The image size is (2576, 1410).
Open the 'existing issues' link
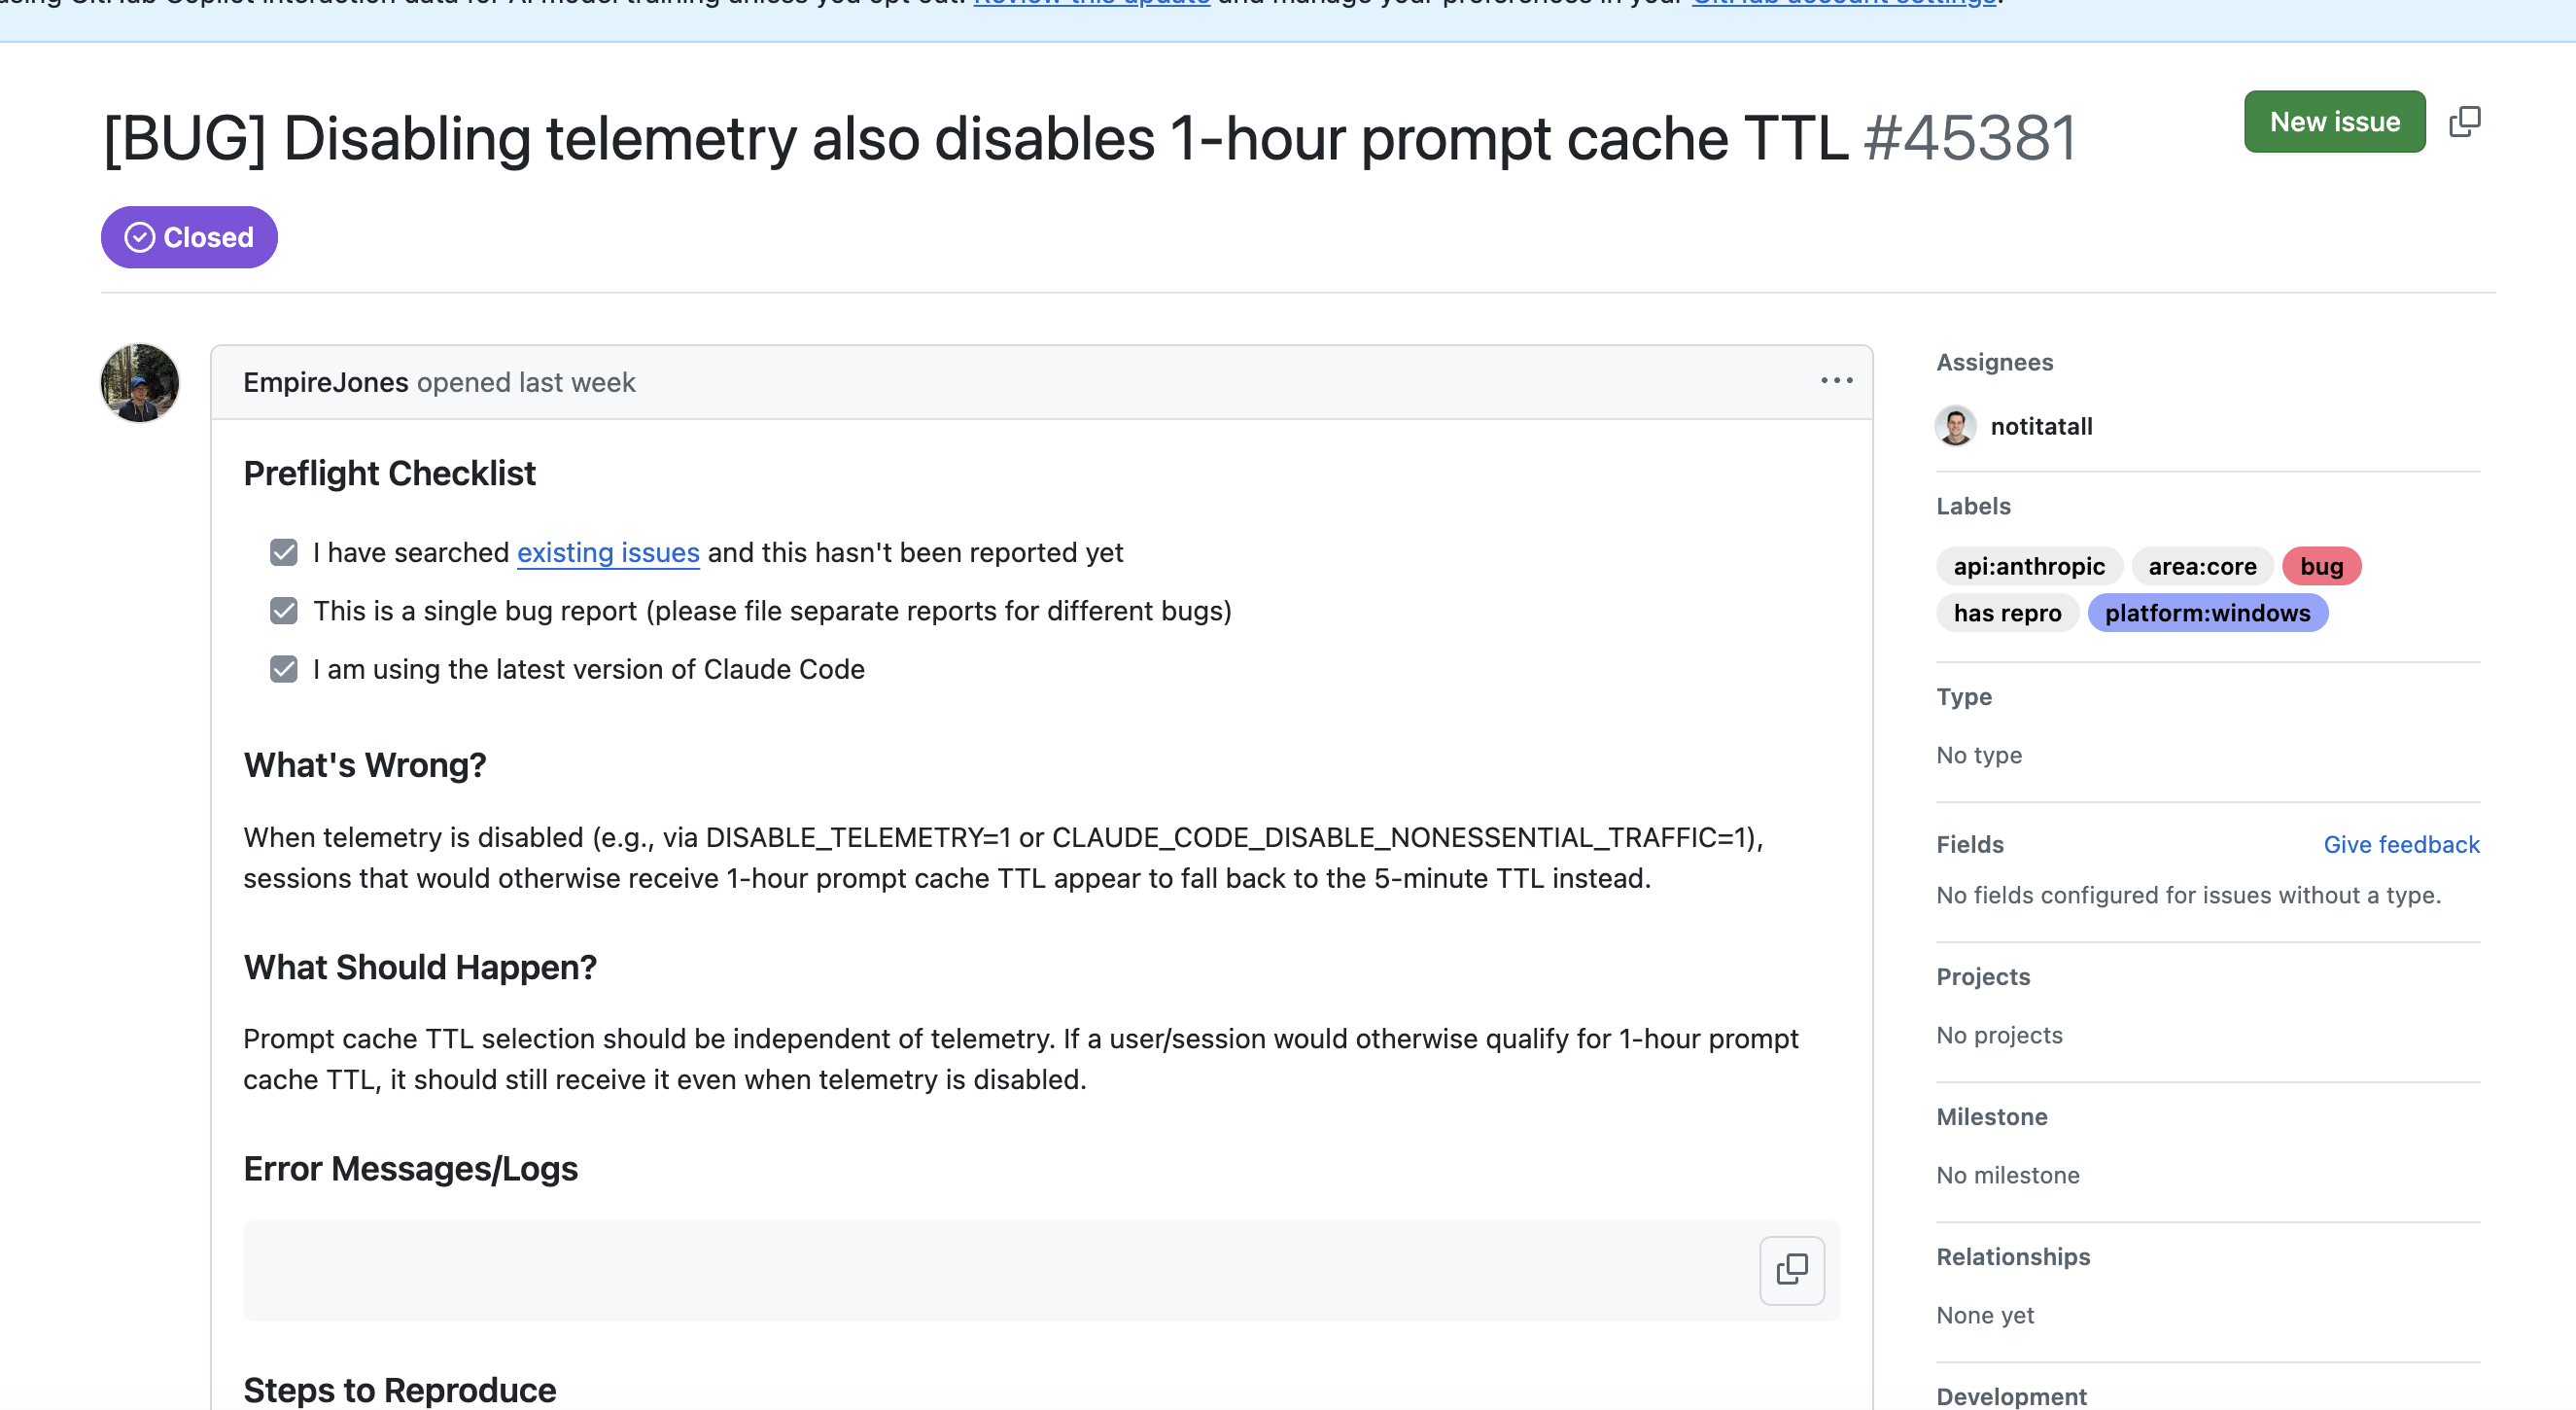pyautogui.click(x=608, y=553)
